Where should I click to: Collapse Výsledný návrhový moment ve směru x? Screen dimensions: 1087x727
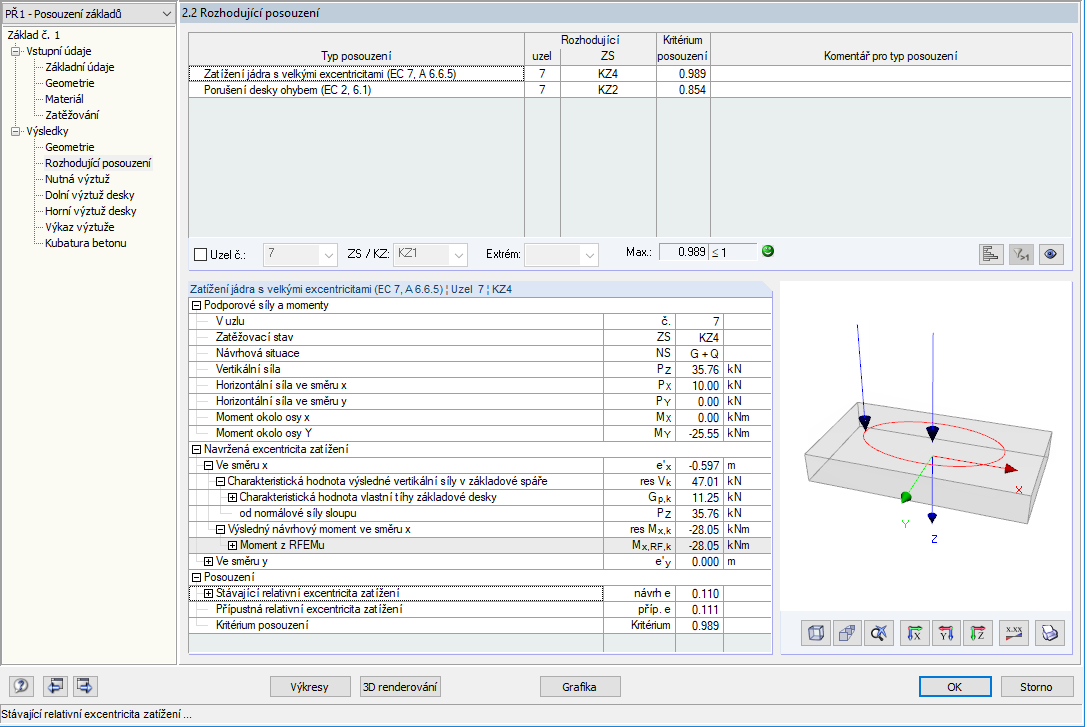(220, 529)
